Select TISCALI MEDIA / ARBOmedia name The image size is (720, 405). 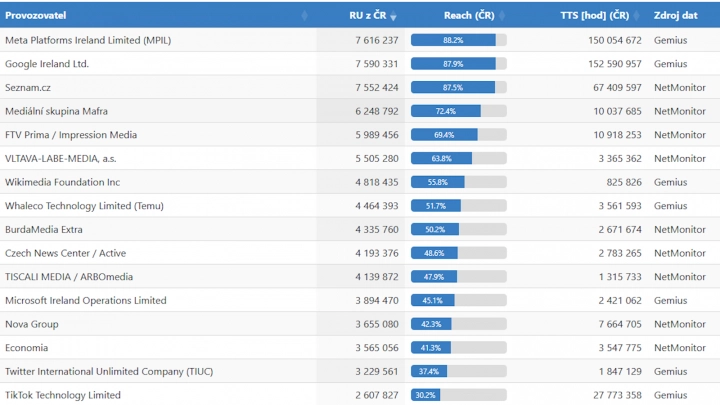pyautogui.click(x=69, y=276)
